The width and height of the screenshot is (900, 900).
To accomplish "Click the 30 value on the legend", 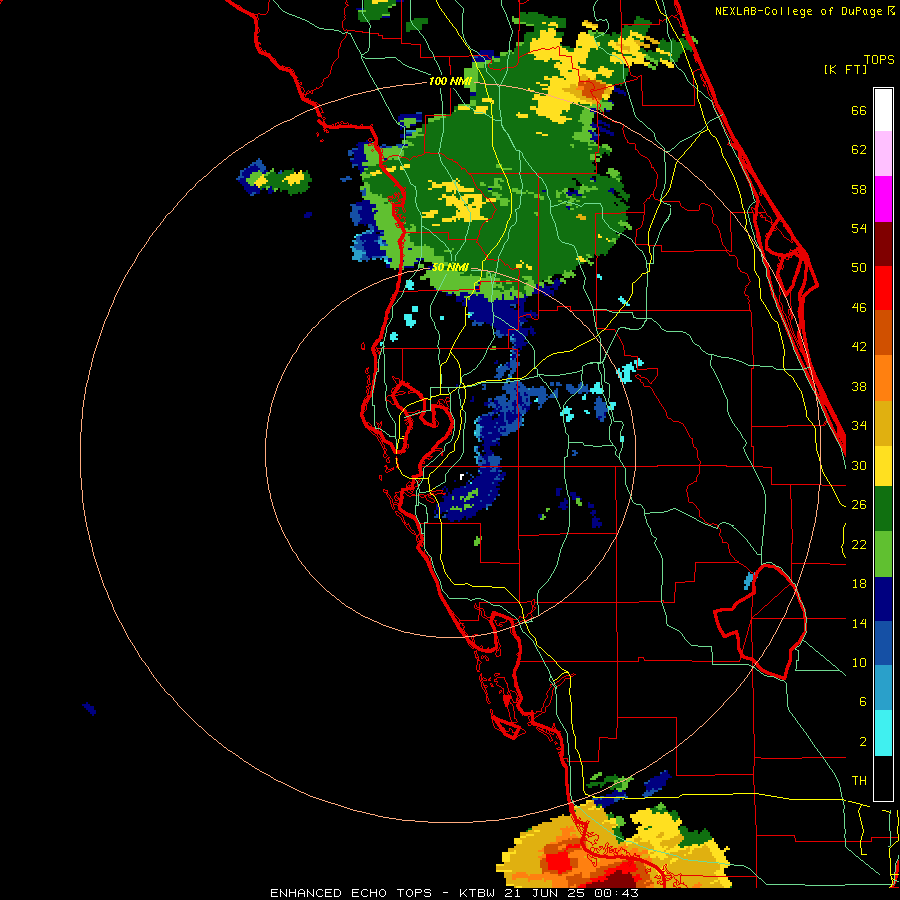I will tap(859, 465).
